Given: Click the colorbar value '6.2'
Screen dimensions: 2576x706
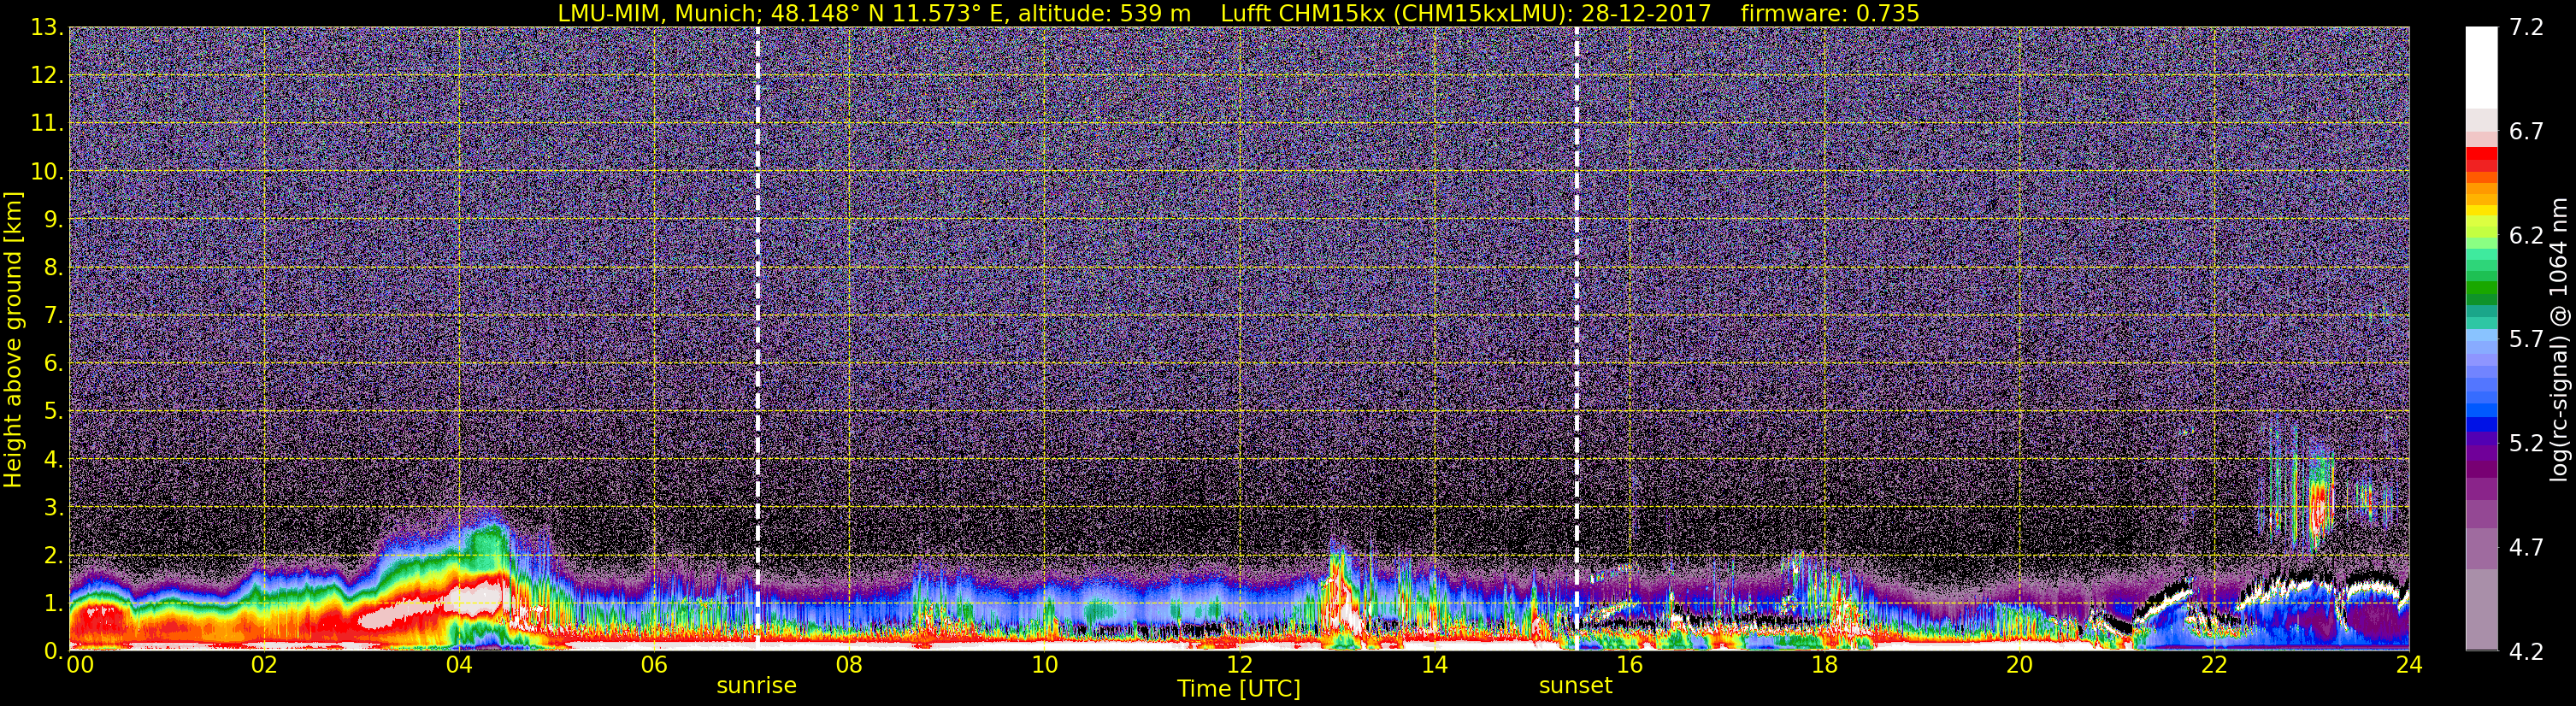Looking at the screenshot, I should (x=2526, y=235).
